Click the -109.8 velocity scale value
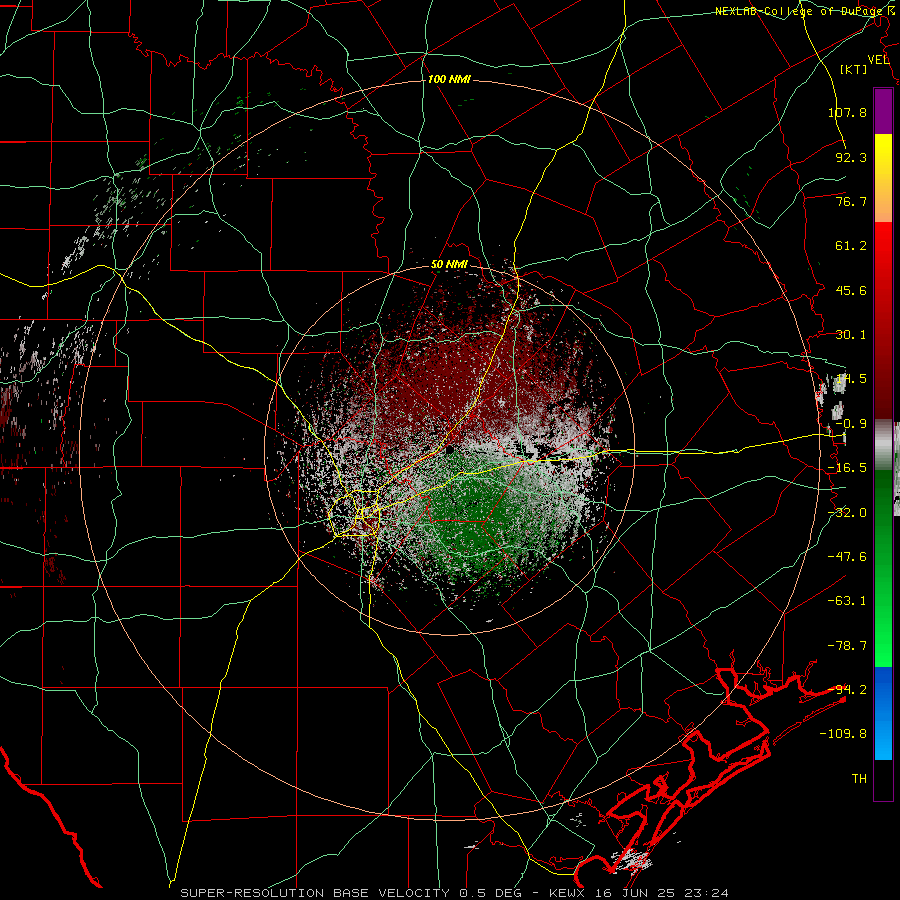Screen dimensions: 900x900 (843, 734)
